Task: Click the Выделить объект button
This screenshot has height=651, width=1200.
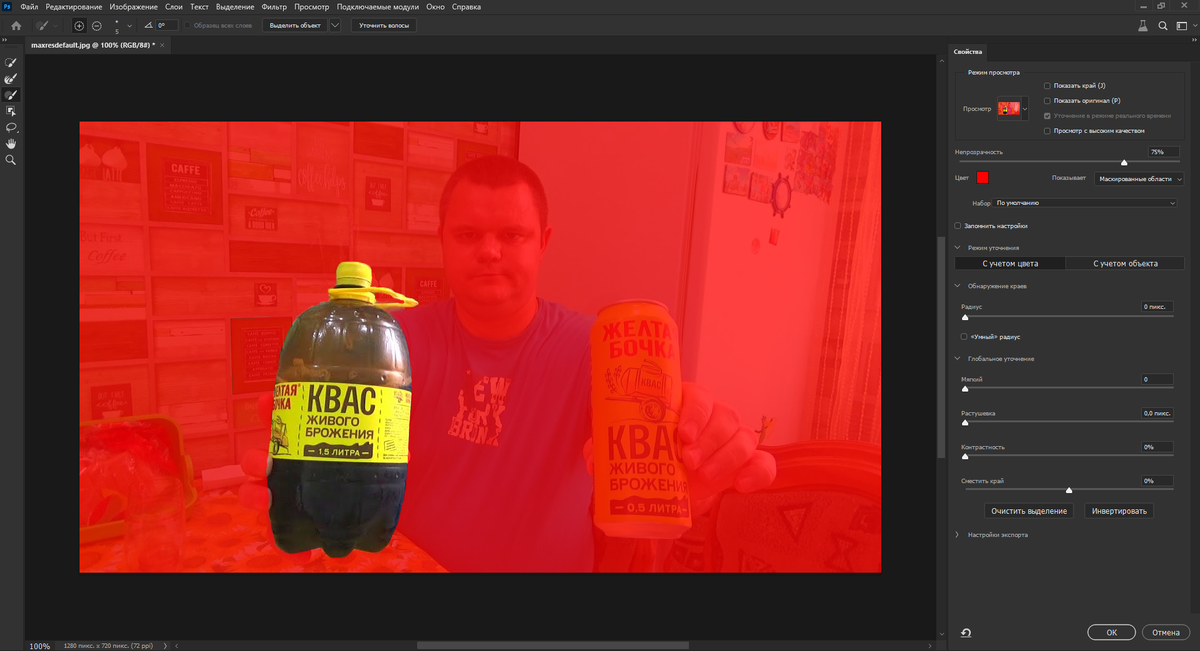Action: (x=295, y=25)
